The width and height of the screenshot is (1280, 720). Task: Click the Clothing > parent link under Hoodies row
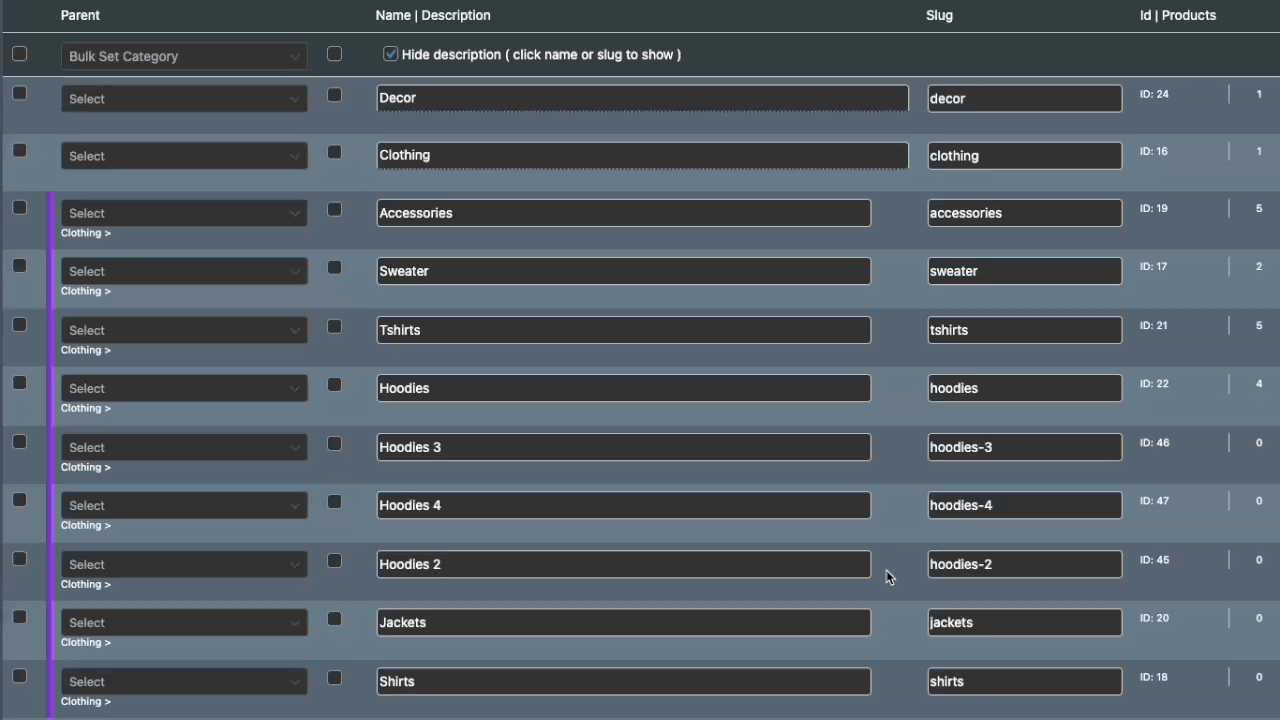click(86, 408)
